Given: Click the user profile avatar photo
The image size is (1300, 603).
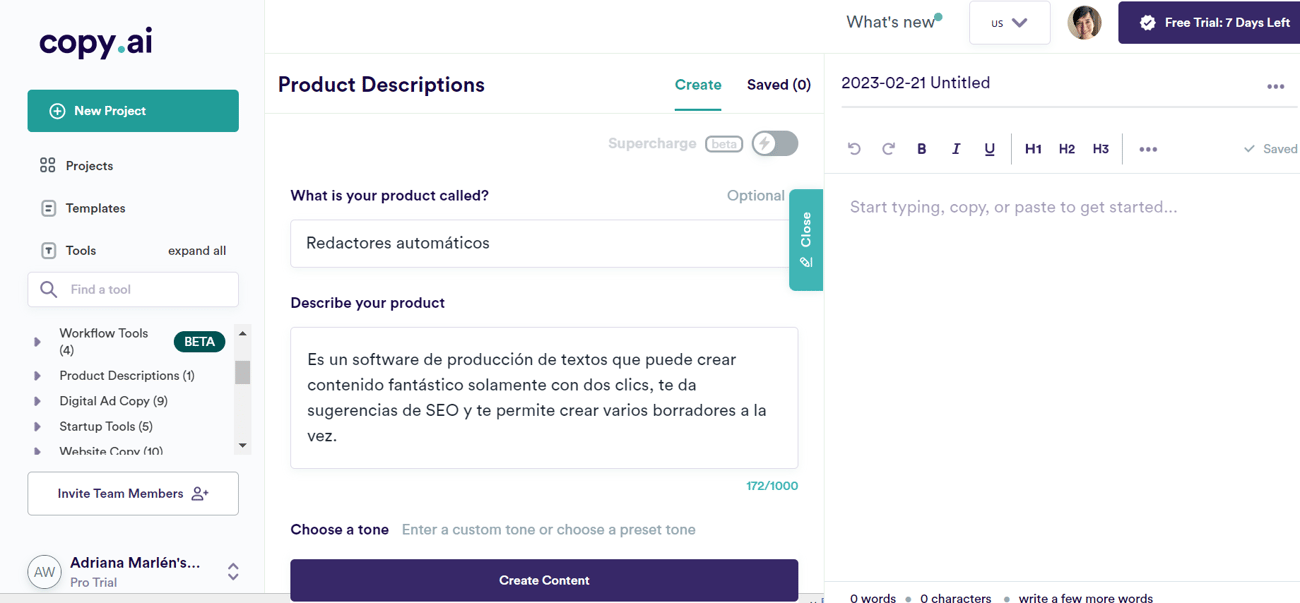Looking at the screenshot, I should 1084,22.
